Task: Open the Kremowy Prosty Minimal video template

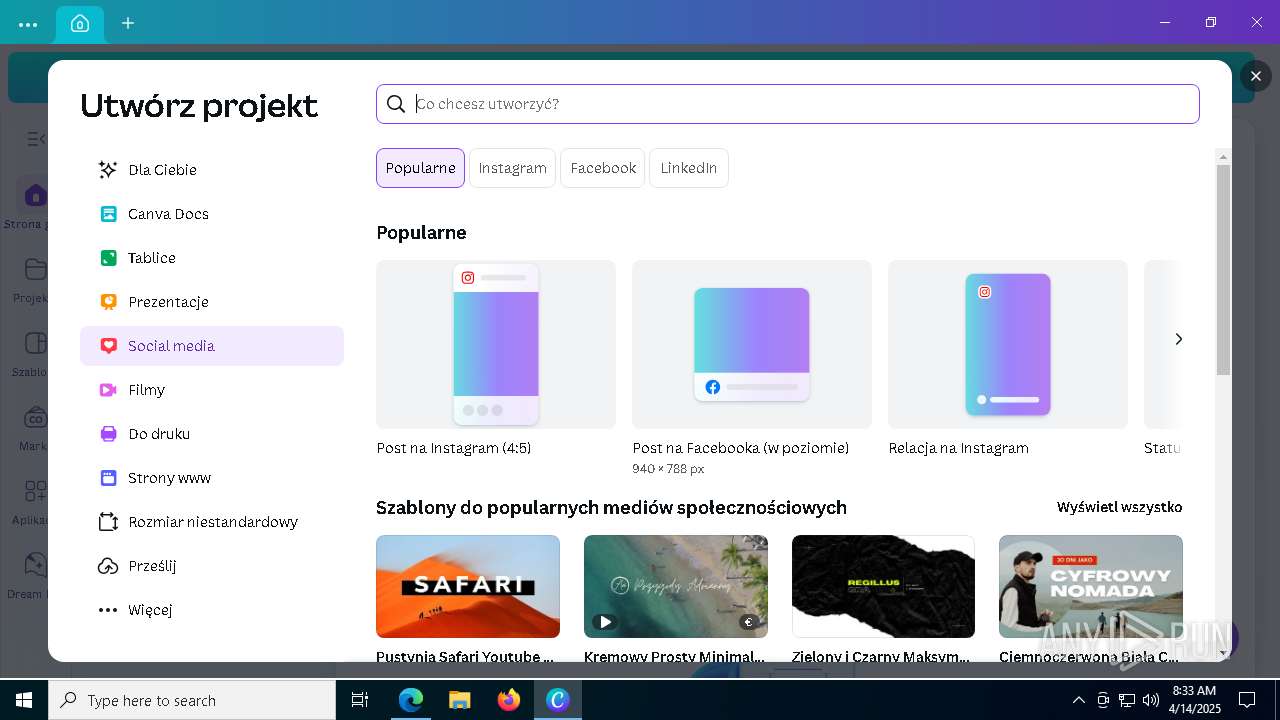Action: pyautogui.click(x=676, y=586)
